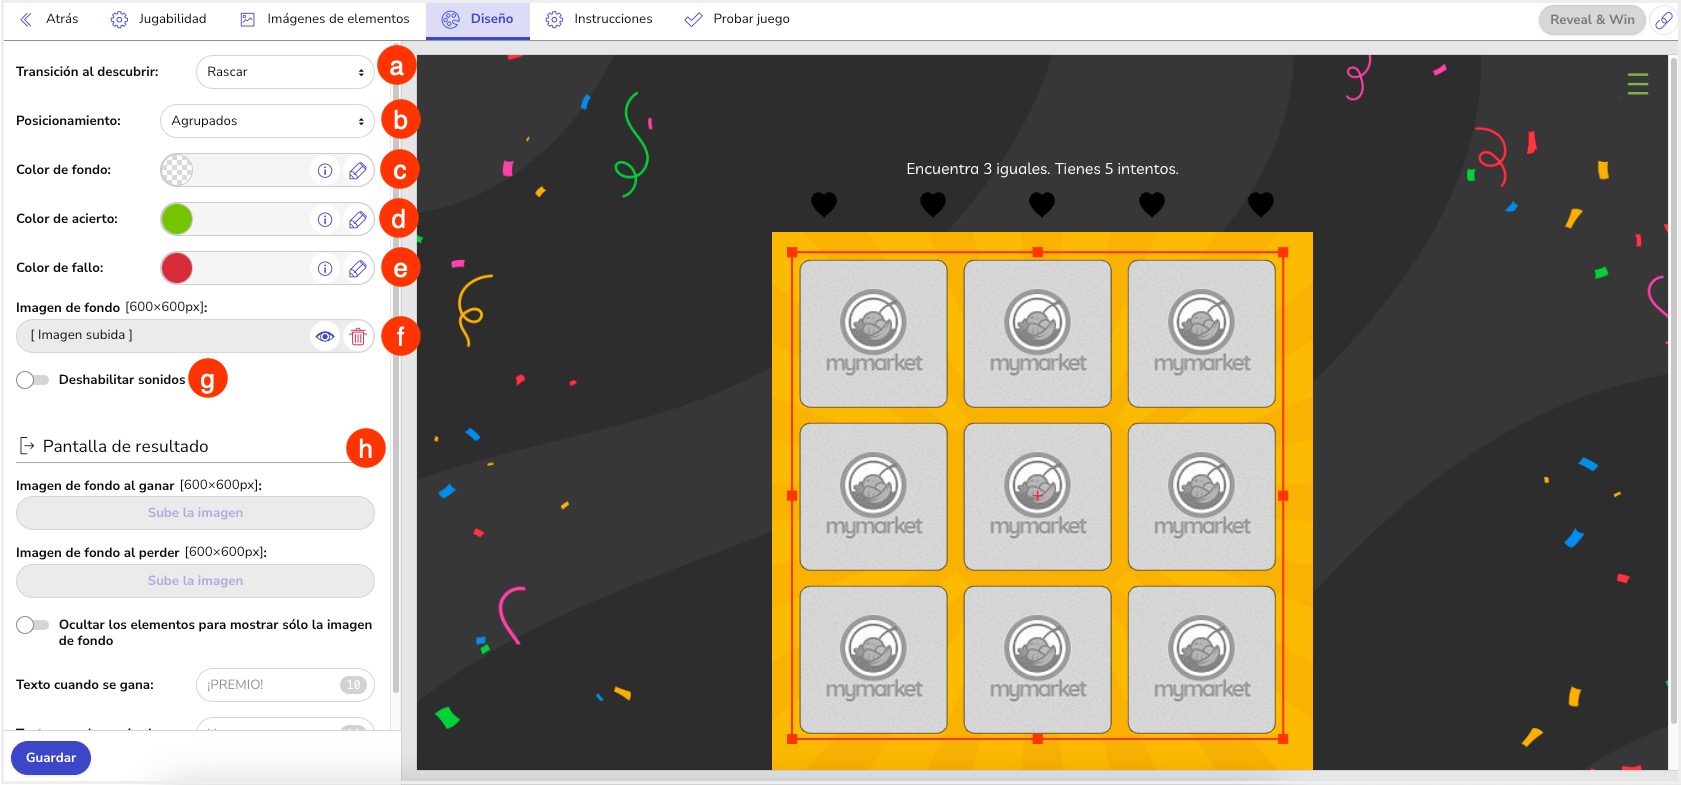Click the Texto cuando se gana input field
The height and width of the screenshot is (785, 1681).
point(270,685)
